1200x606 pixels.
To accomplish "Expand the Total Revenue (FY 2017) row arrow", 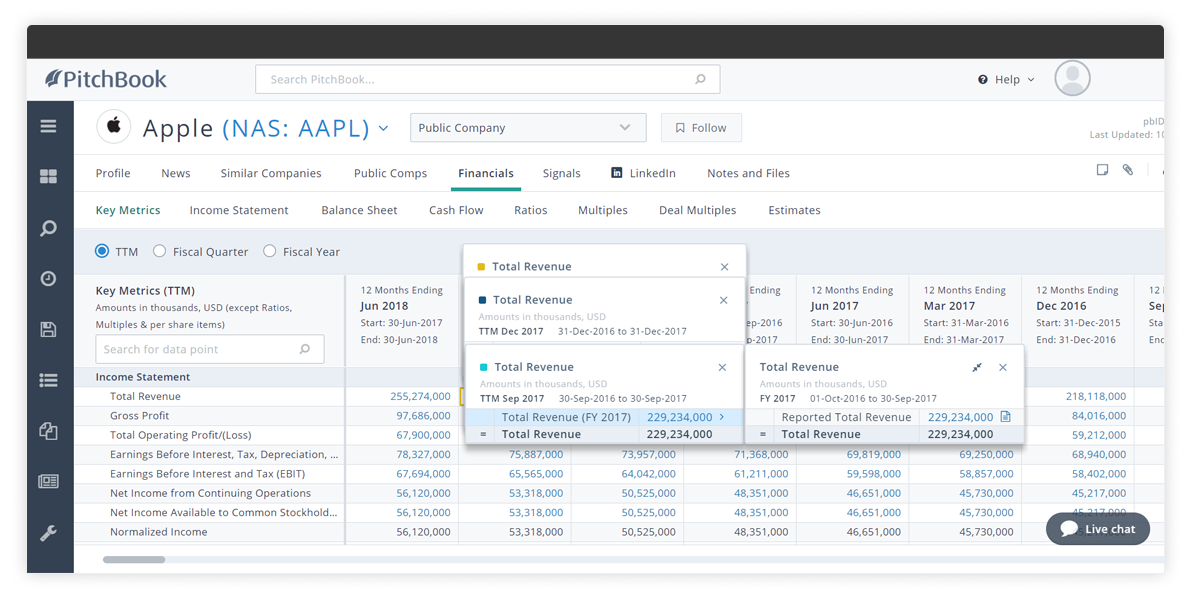I will pyautogui.click(x=723, y=417).
